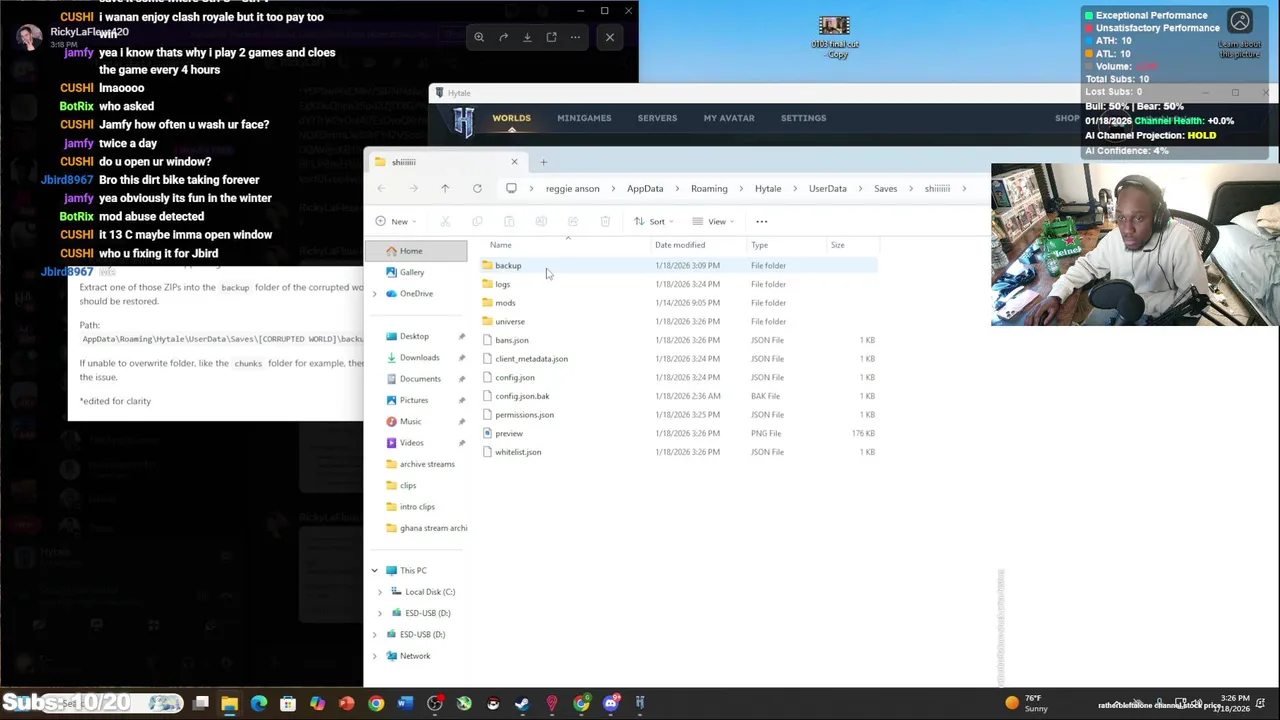Image resolution: width=1280 pixels, height=720 pixels.
Task: Open Word from the taskbar
Action: coord(405,704)
